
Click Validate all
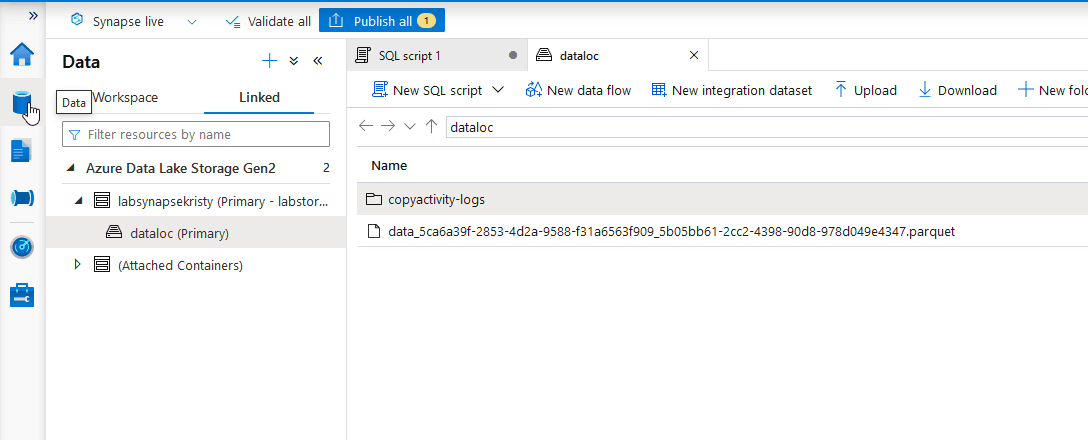point(267,21)
